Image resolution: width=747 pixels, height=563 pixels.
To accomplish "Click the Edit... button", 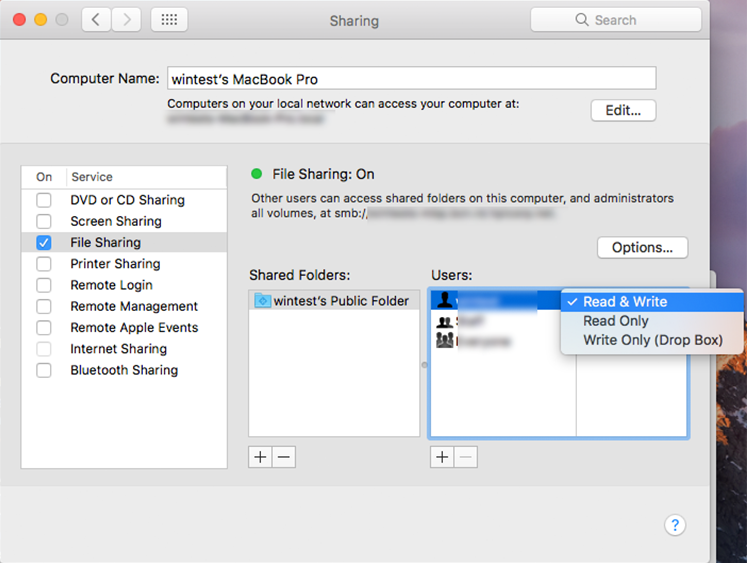I will [x=623, y=110].
